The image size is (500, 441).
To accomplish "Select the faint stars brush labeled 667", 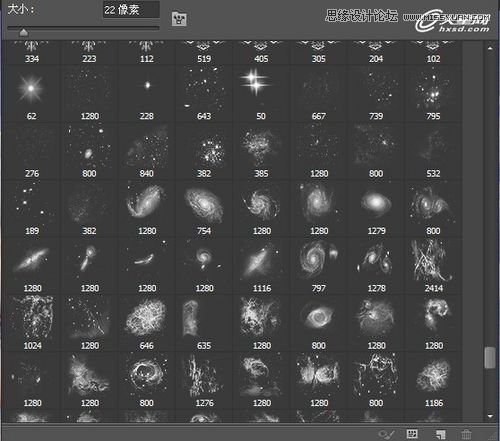I will [x=319, y=94].
